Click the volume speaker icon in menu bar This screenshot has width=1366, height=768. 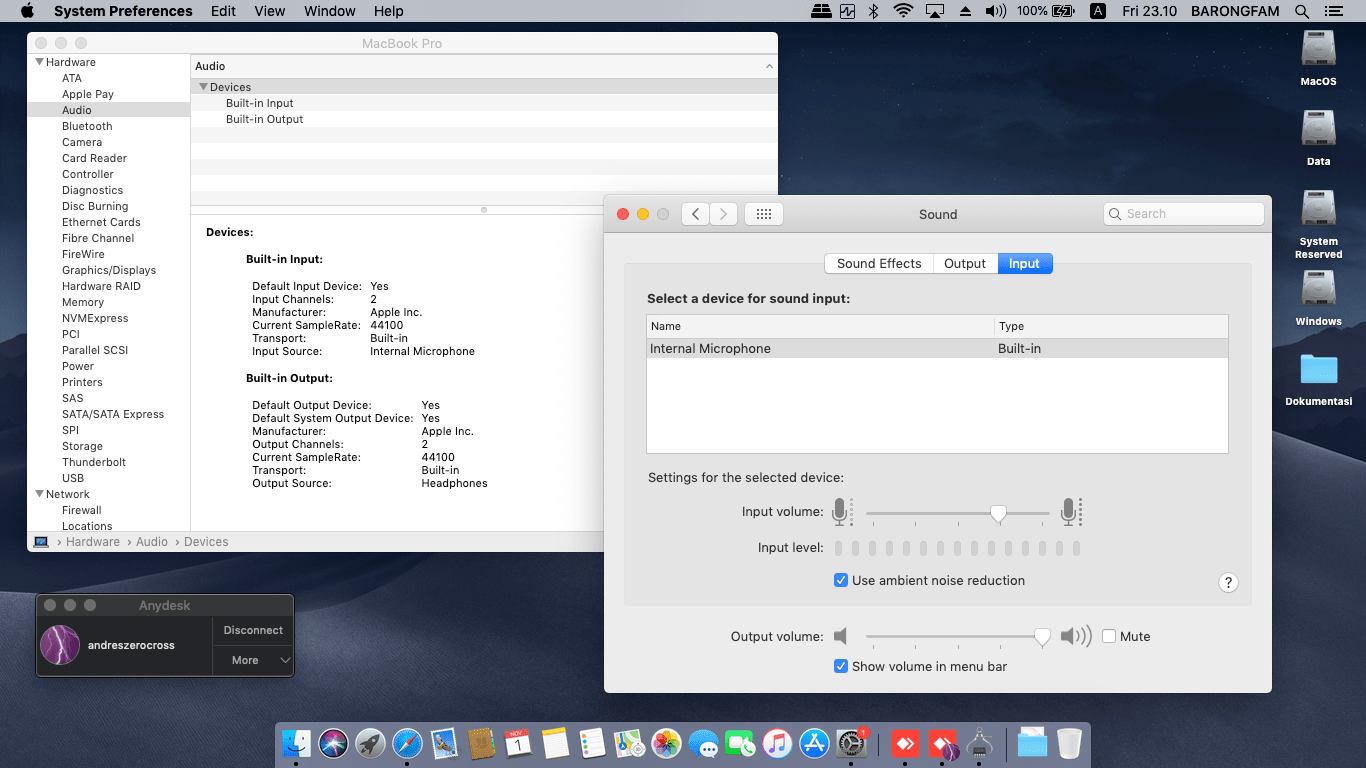(x=995, y=11)
